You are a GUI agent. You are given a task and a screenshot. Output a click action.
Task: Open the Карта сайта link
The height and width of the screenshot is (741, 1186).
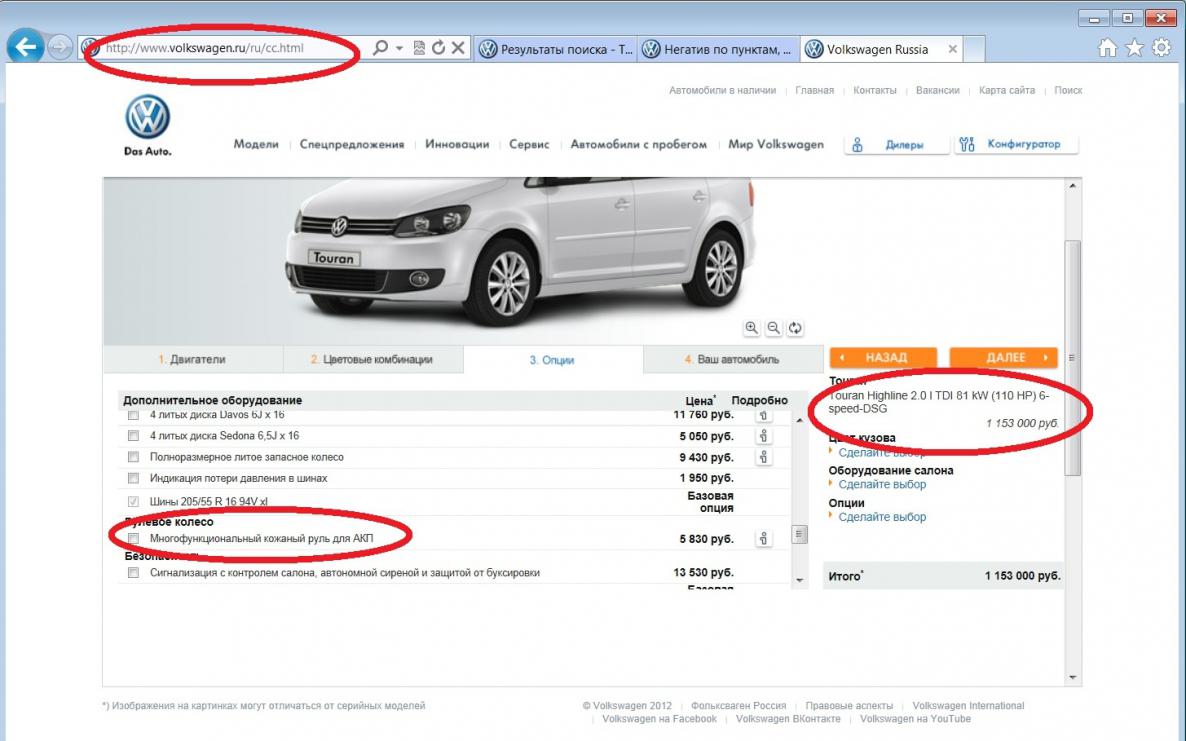1007,90
